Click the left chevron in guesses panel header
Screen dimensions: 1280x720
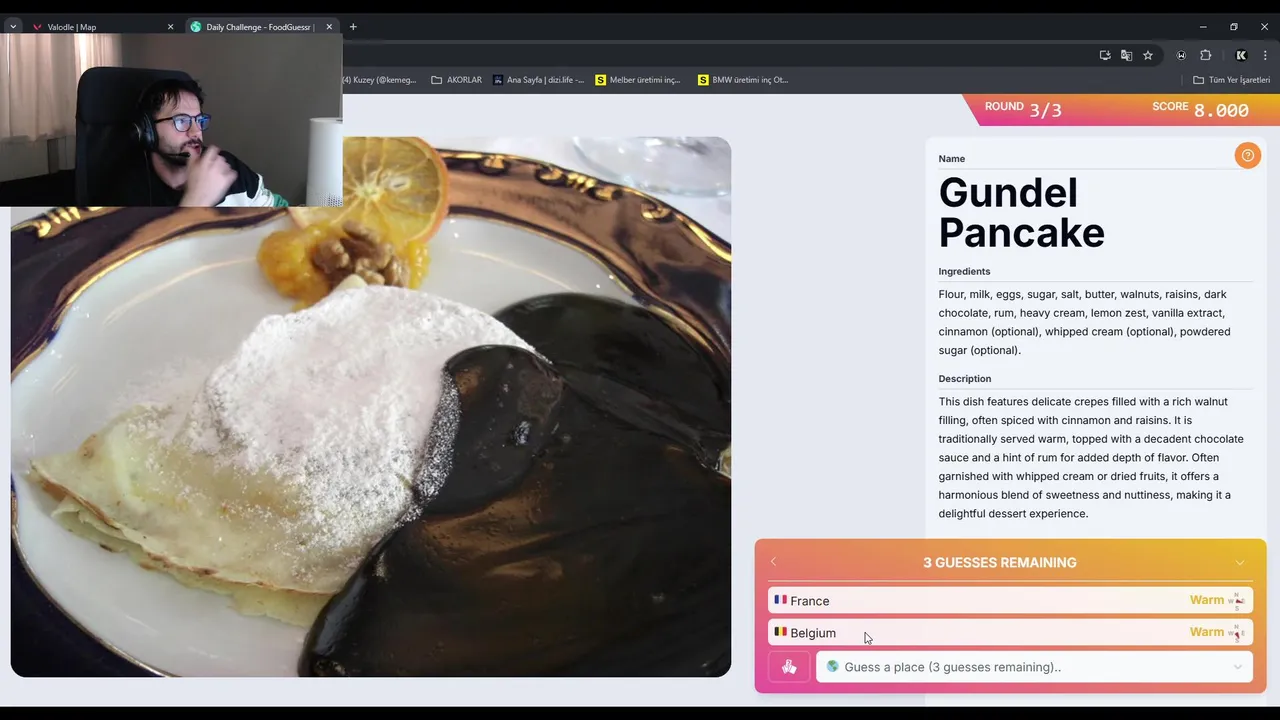click(773, 562)
